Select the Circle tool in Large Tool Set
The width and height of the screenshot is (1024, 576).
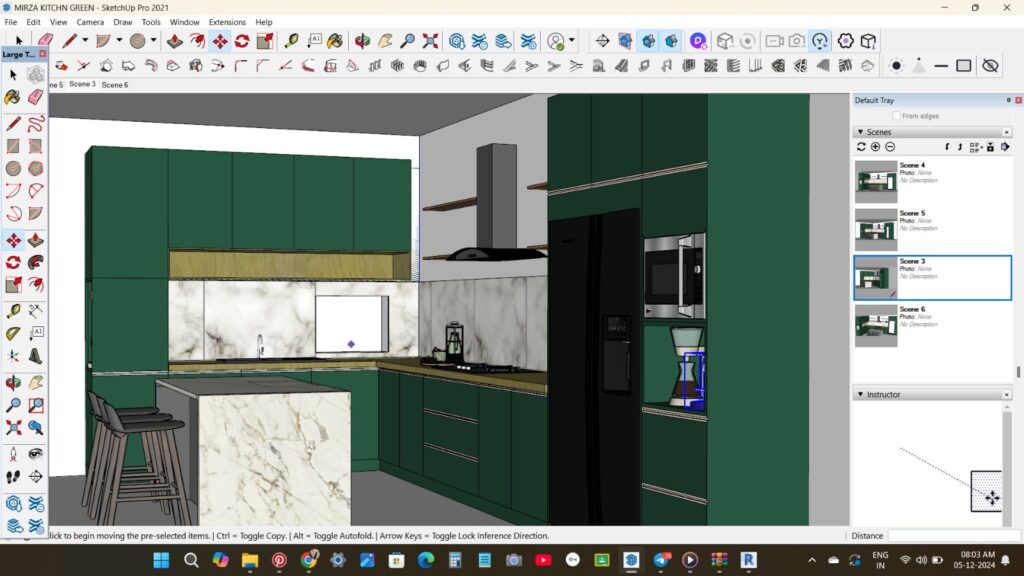coord(13,168)
